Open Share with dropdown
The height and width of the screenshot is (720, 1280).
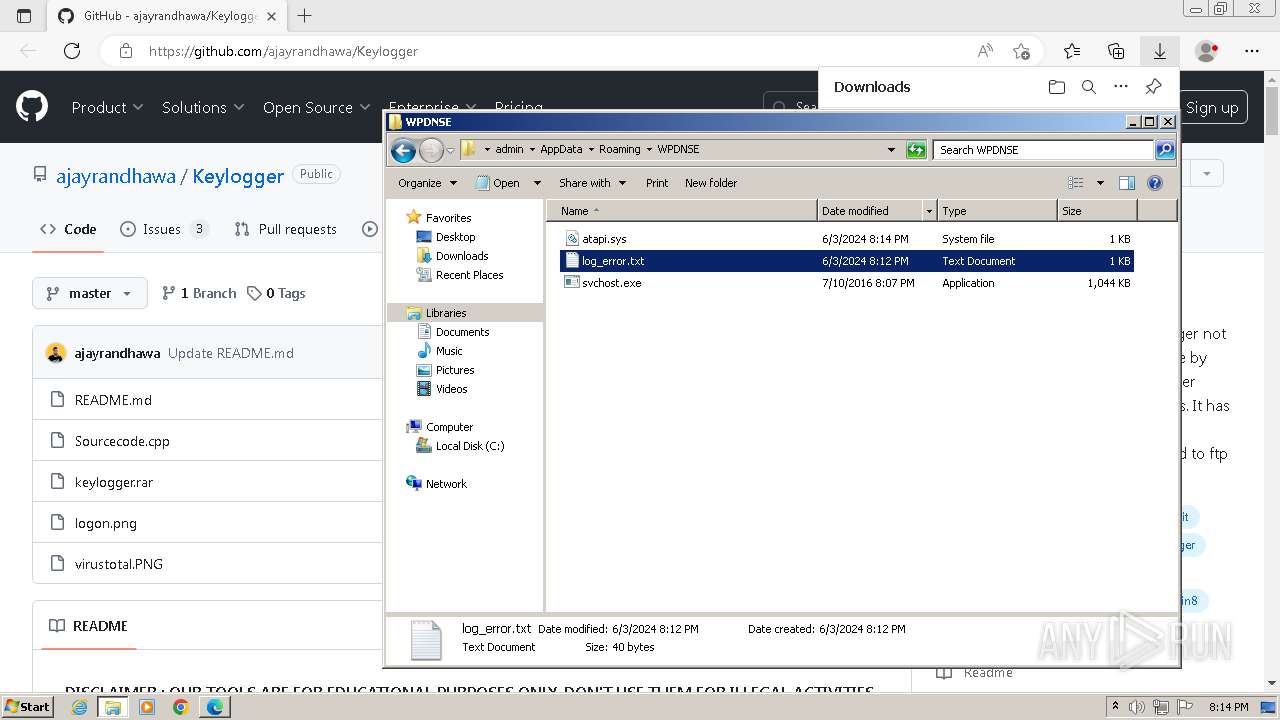tap(592, 183)
